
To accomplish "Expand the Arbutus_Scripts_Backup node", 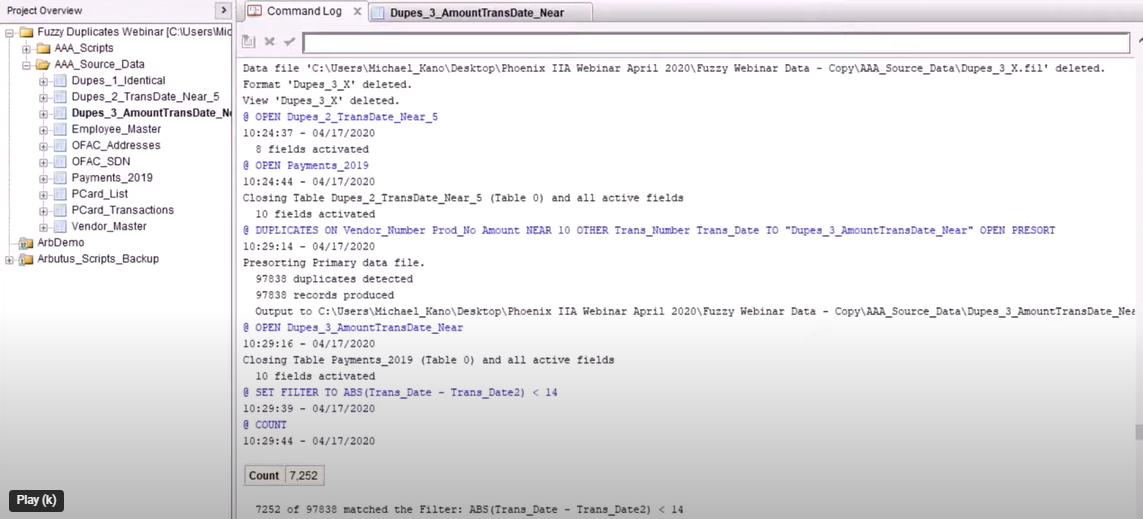I will [x=10, y=260].
